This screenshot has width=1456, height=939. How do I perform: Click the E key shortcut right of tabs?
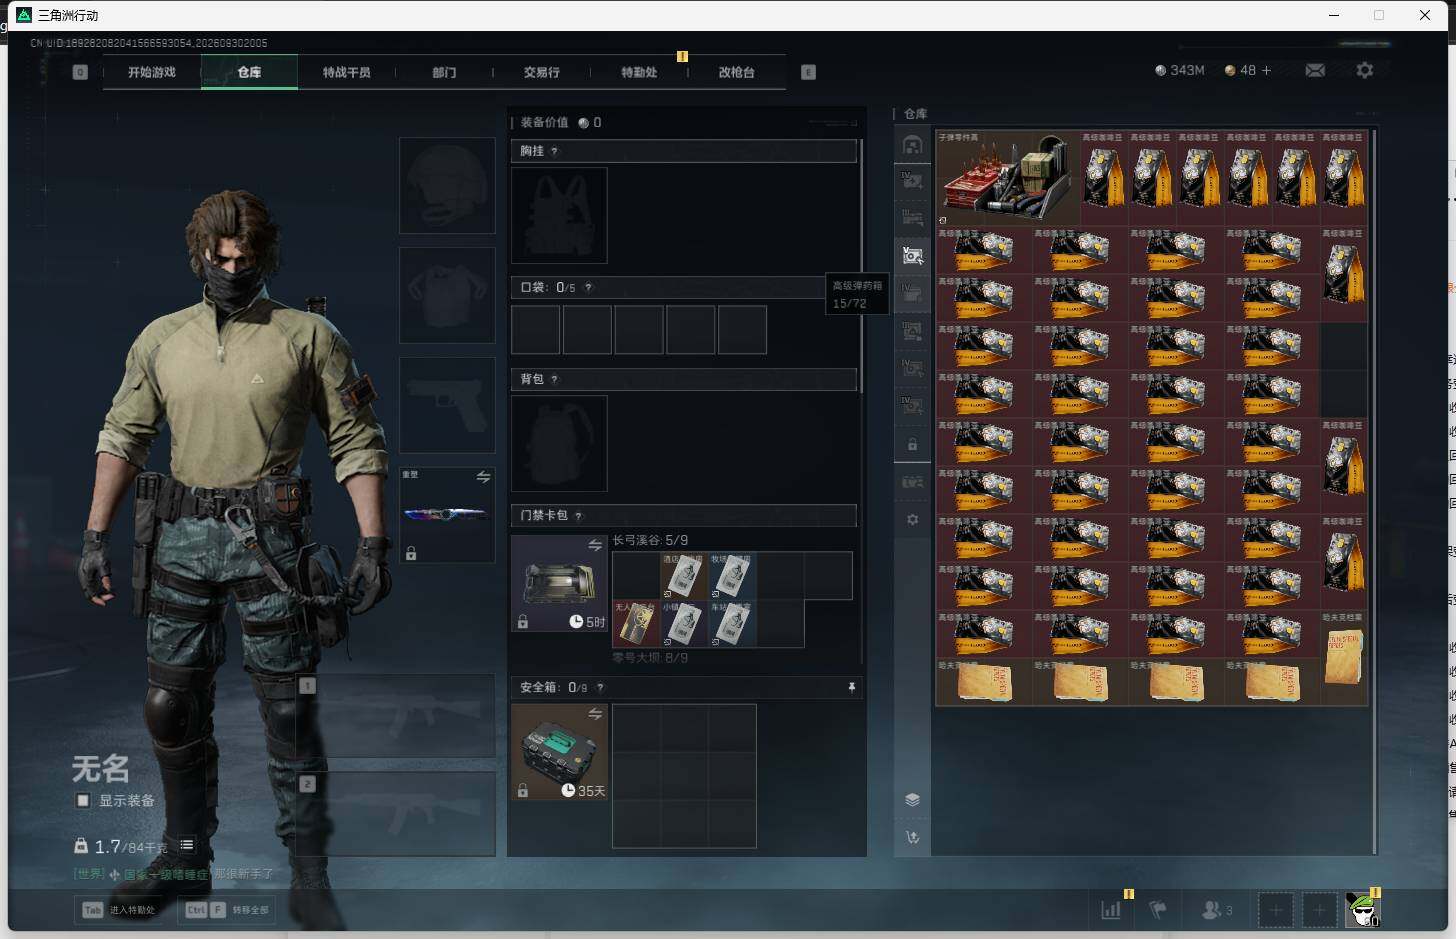point(808,72)
